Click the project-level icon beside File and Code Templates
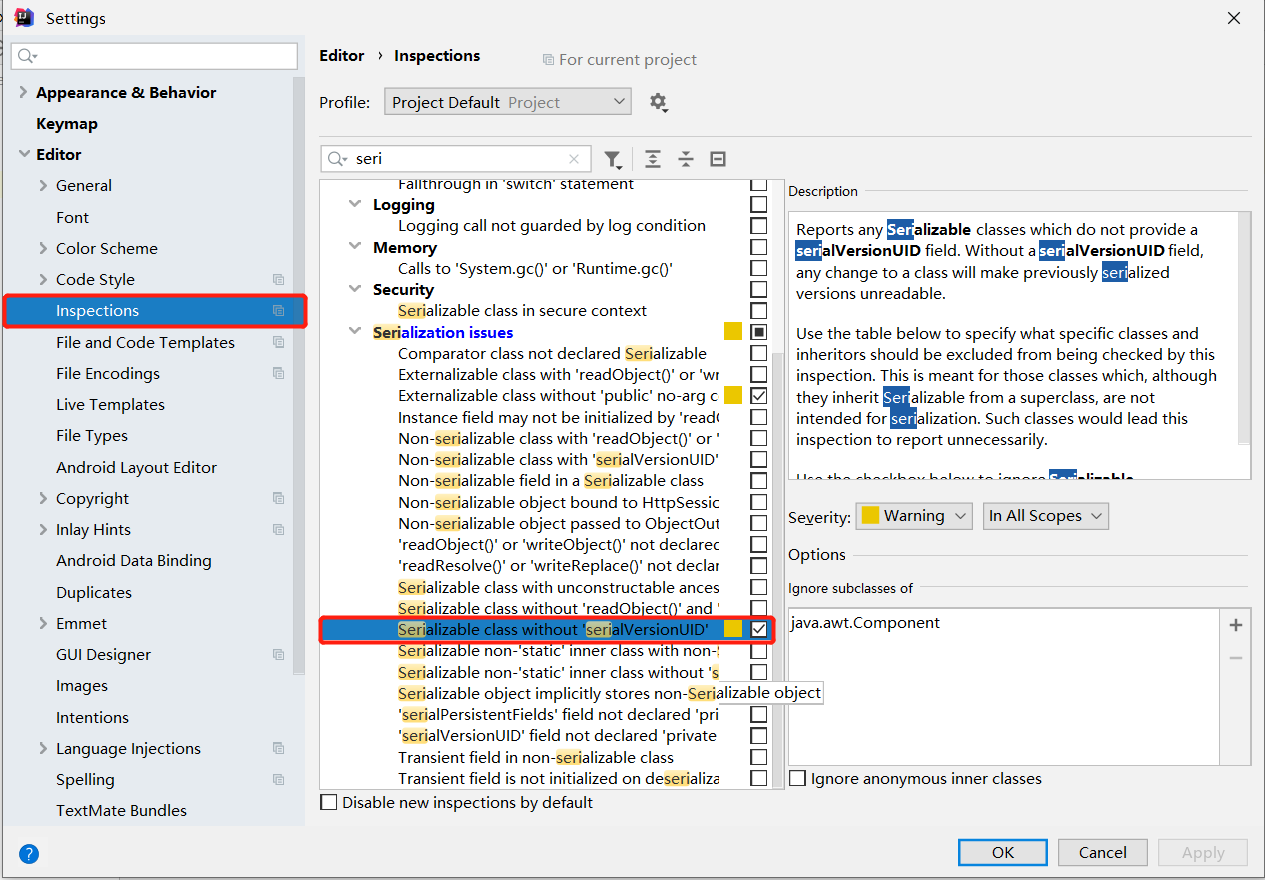 click(x=279, y=342)
